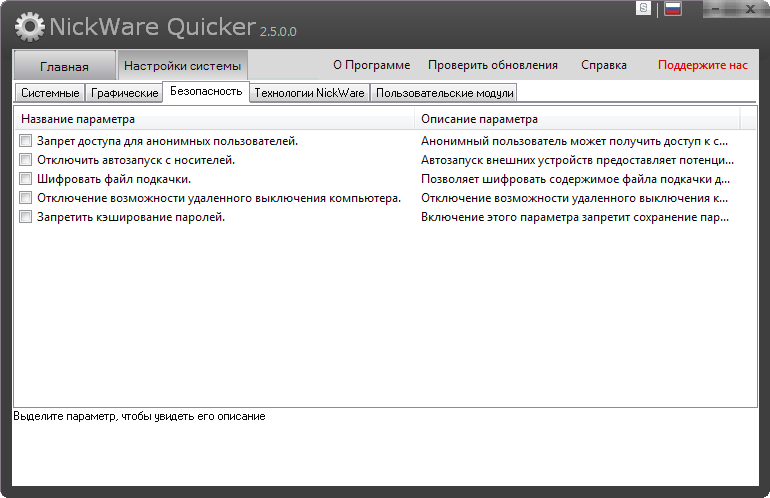
Task: Click the Название параметра column header
Action: coord(214,119)
